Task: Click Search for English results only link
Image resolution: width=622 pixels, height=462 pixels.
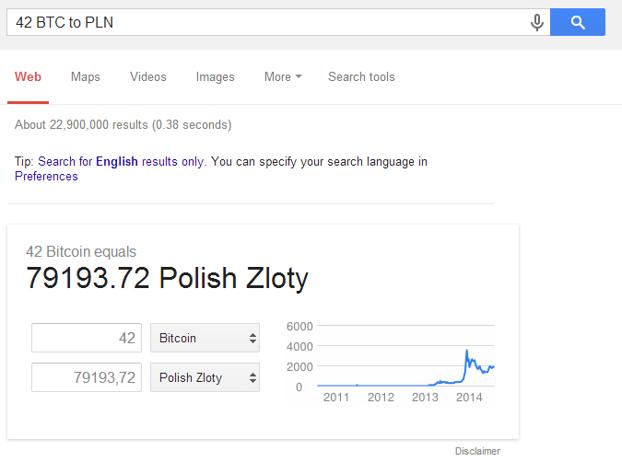Action: (121, 162)
